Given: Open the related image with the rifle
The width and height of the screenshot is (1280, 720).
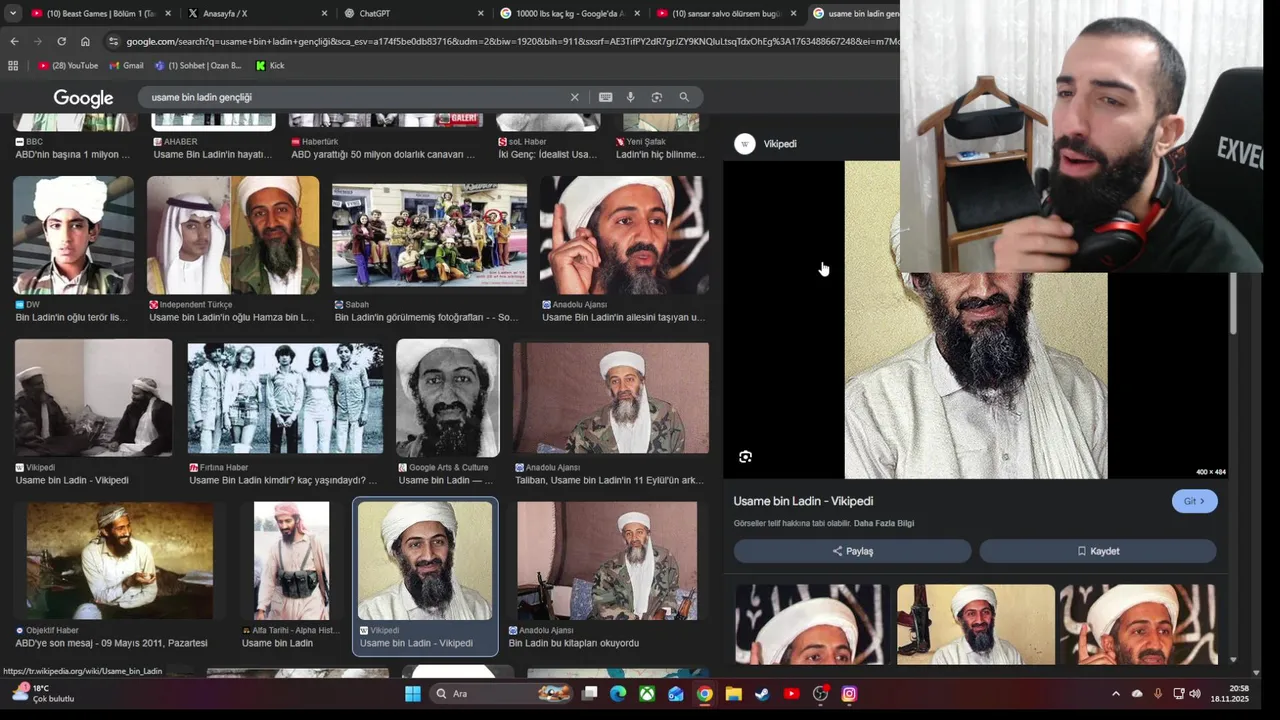Looking at the screenshot, I should pyautogui.click(x=976, y=624).
